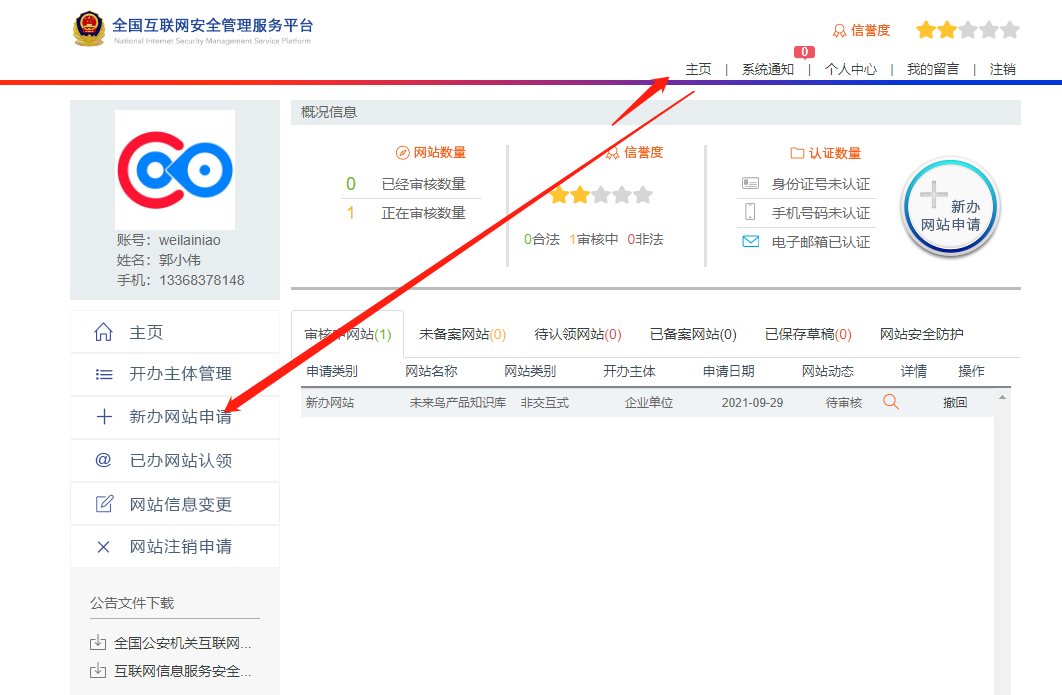Viewport: 1062px width, 695px height.
Task: Click the list icon for 开办主体管理
Action: tap(103, 374)
